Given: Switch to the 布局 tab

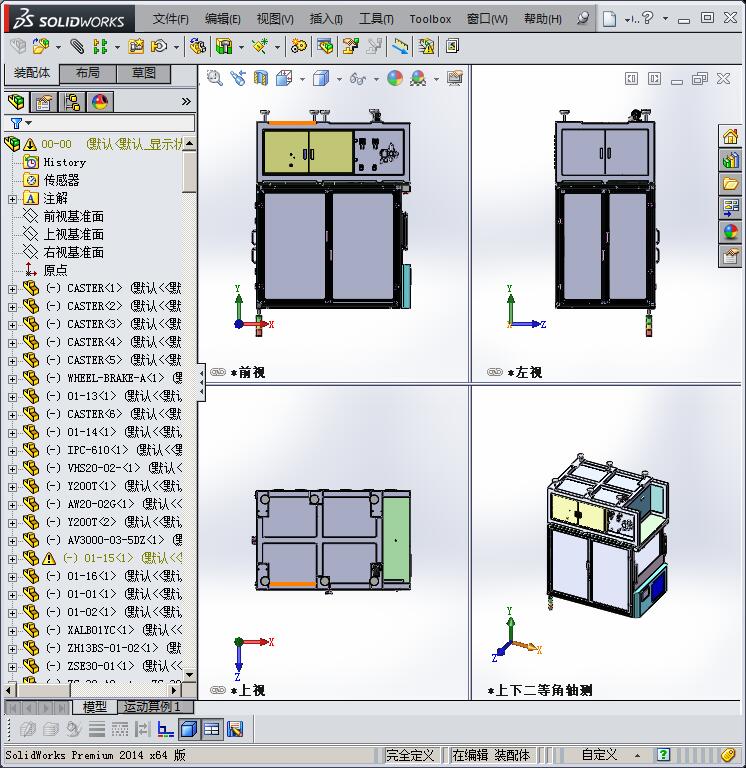Looking at the screenshot, I should point(88,73).
